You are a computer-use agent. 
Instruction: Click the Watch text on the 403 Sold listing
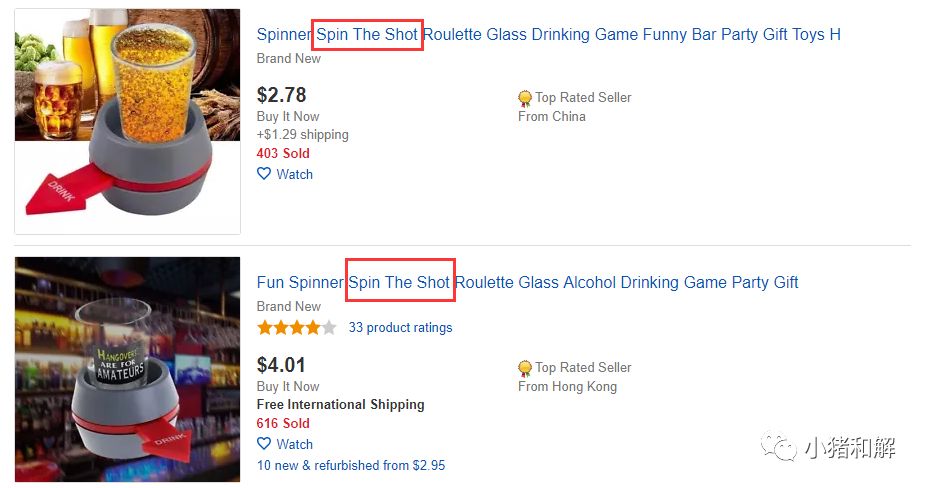click(294, 174)
